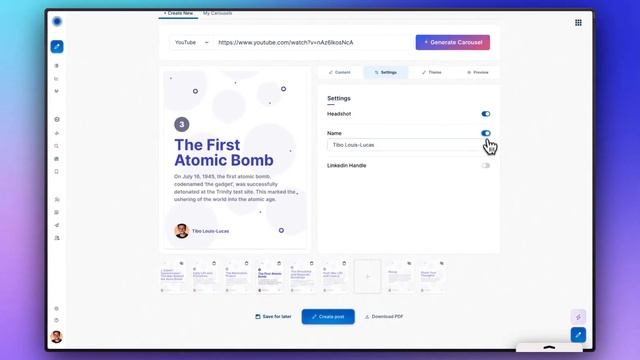Click the trash icon on 'Early Life and Education' thumbnail
This screenshot has height=360, width=640.
(214, 264)
